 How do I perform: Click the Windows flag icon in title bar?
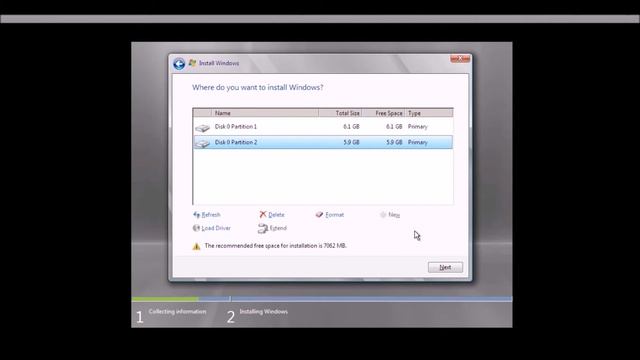click(192, 63)
